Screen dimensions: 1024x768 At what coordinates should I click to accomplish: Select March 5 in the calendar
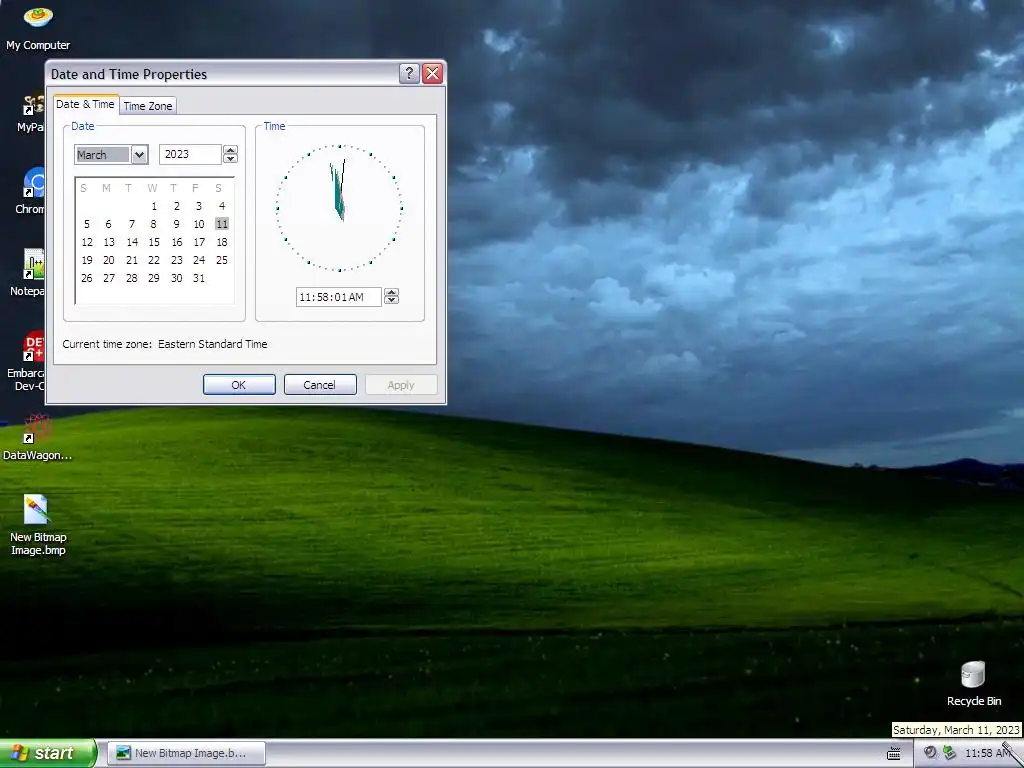(86, 224)
